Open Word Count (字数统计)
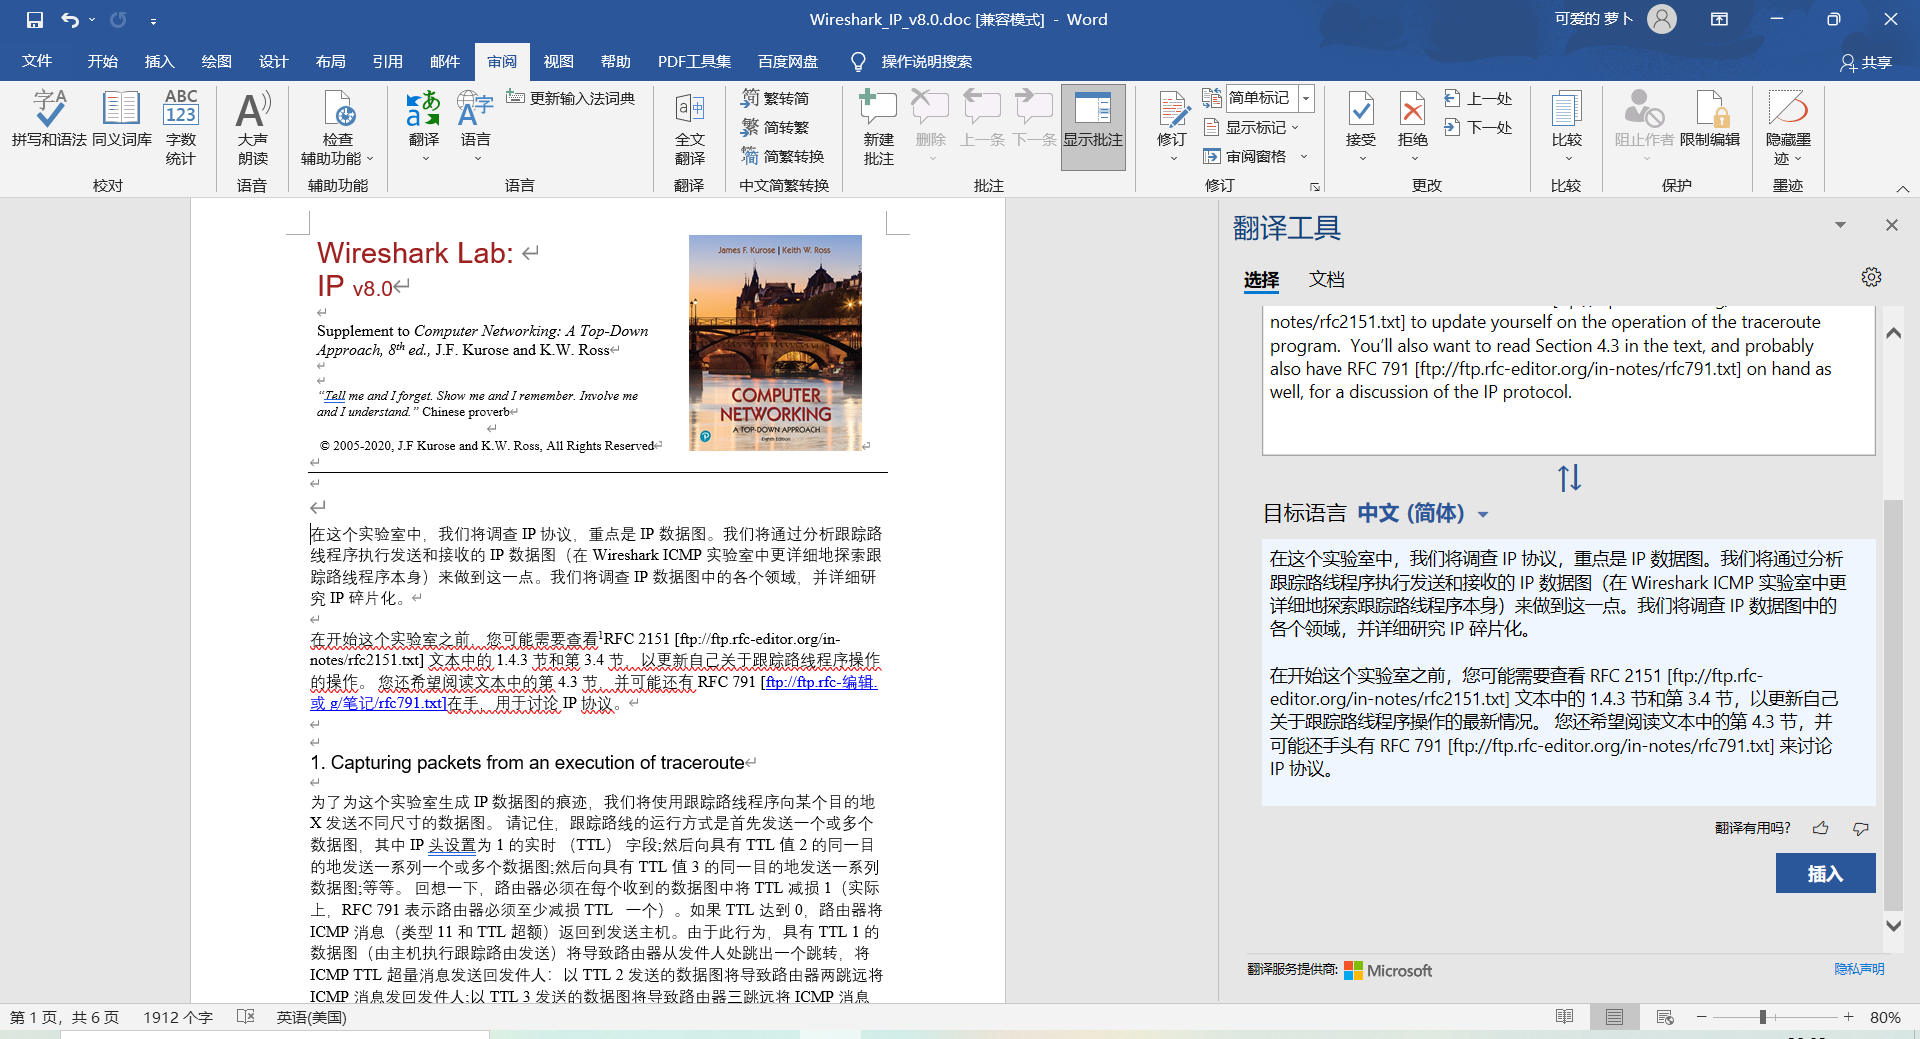The height and width of the screenshot is (1039, 1920). pyautogui.click(x=181, y=127)
